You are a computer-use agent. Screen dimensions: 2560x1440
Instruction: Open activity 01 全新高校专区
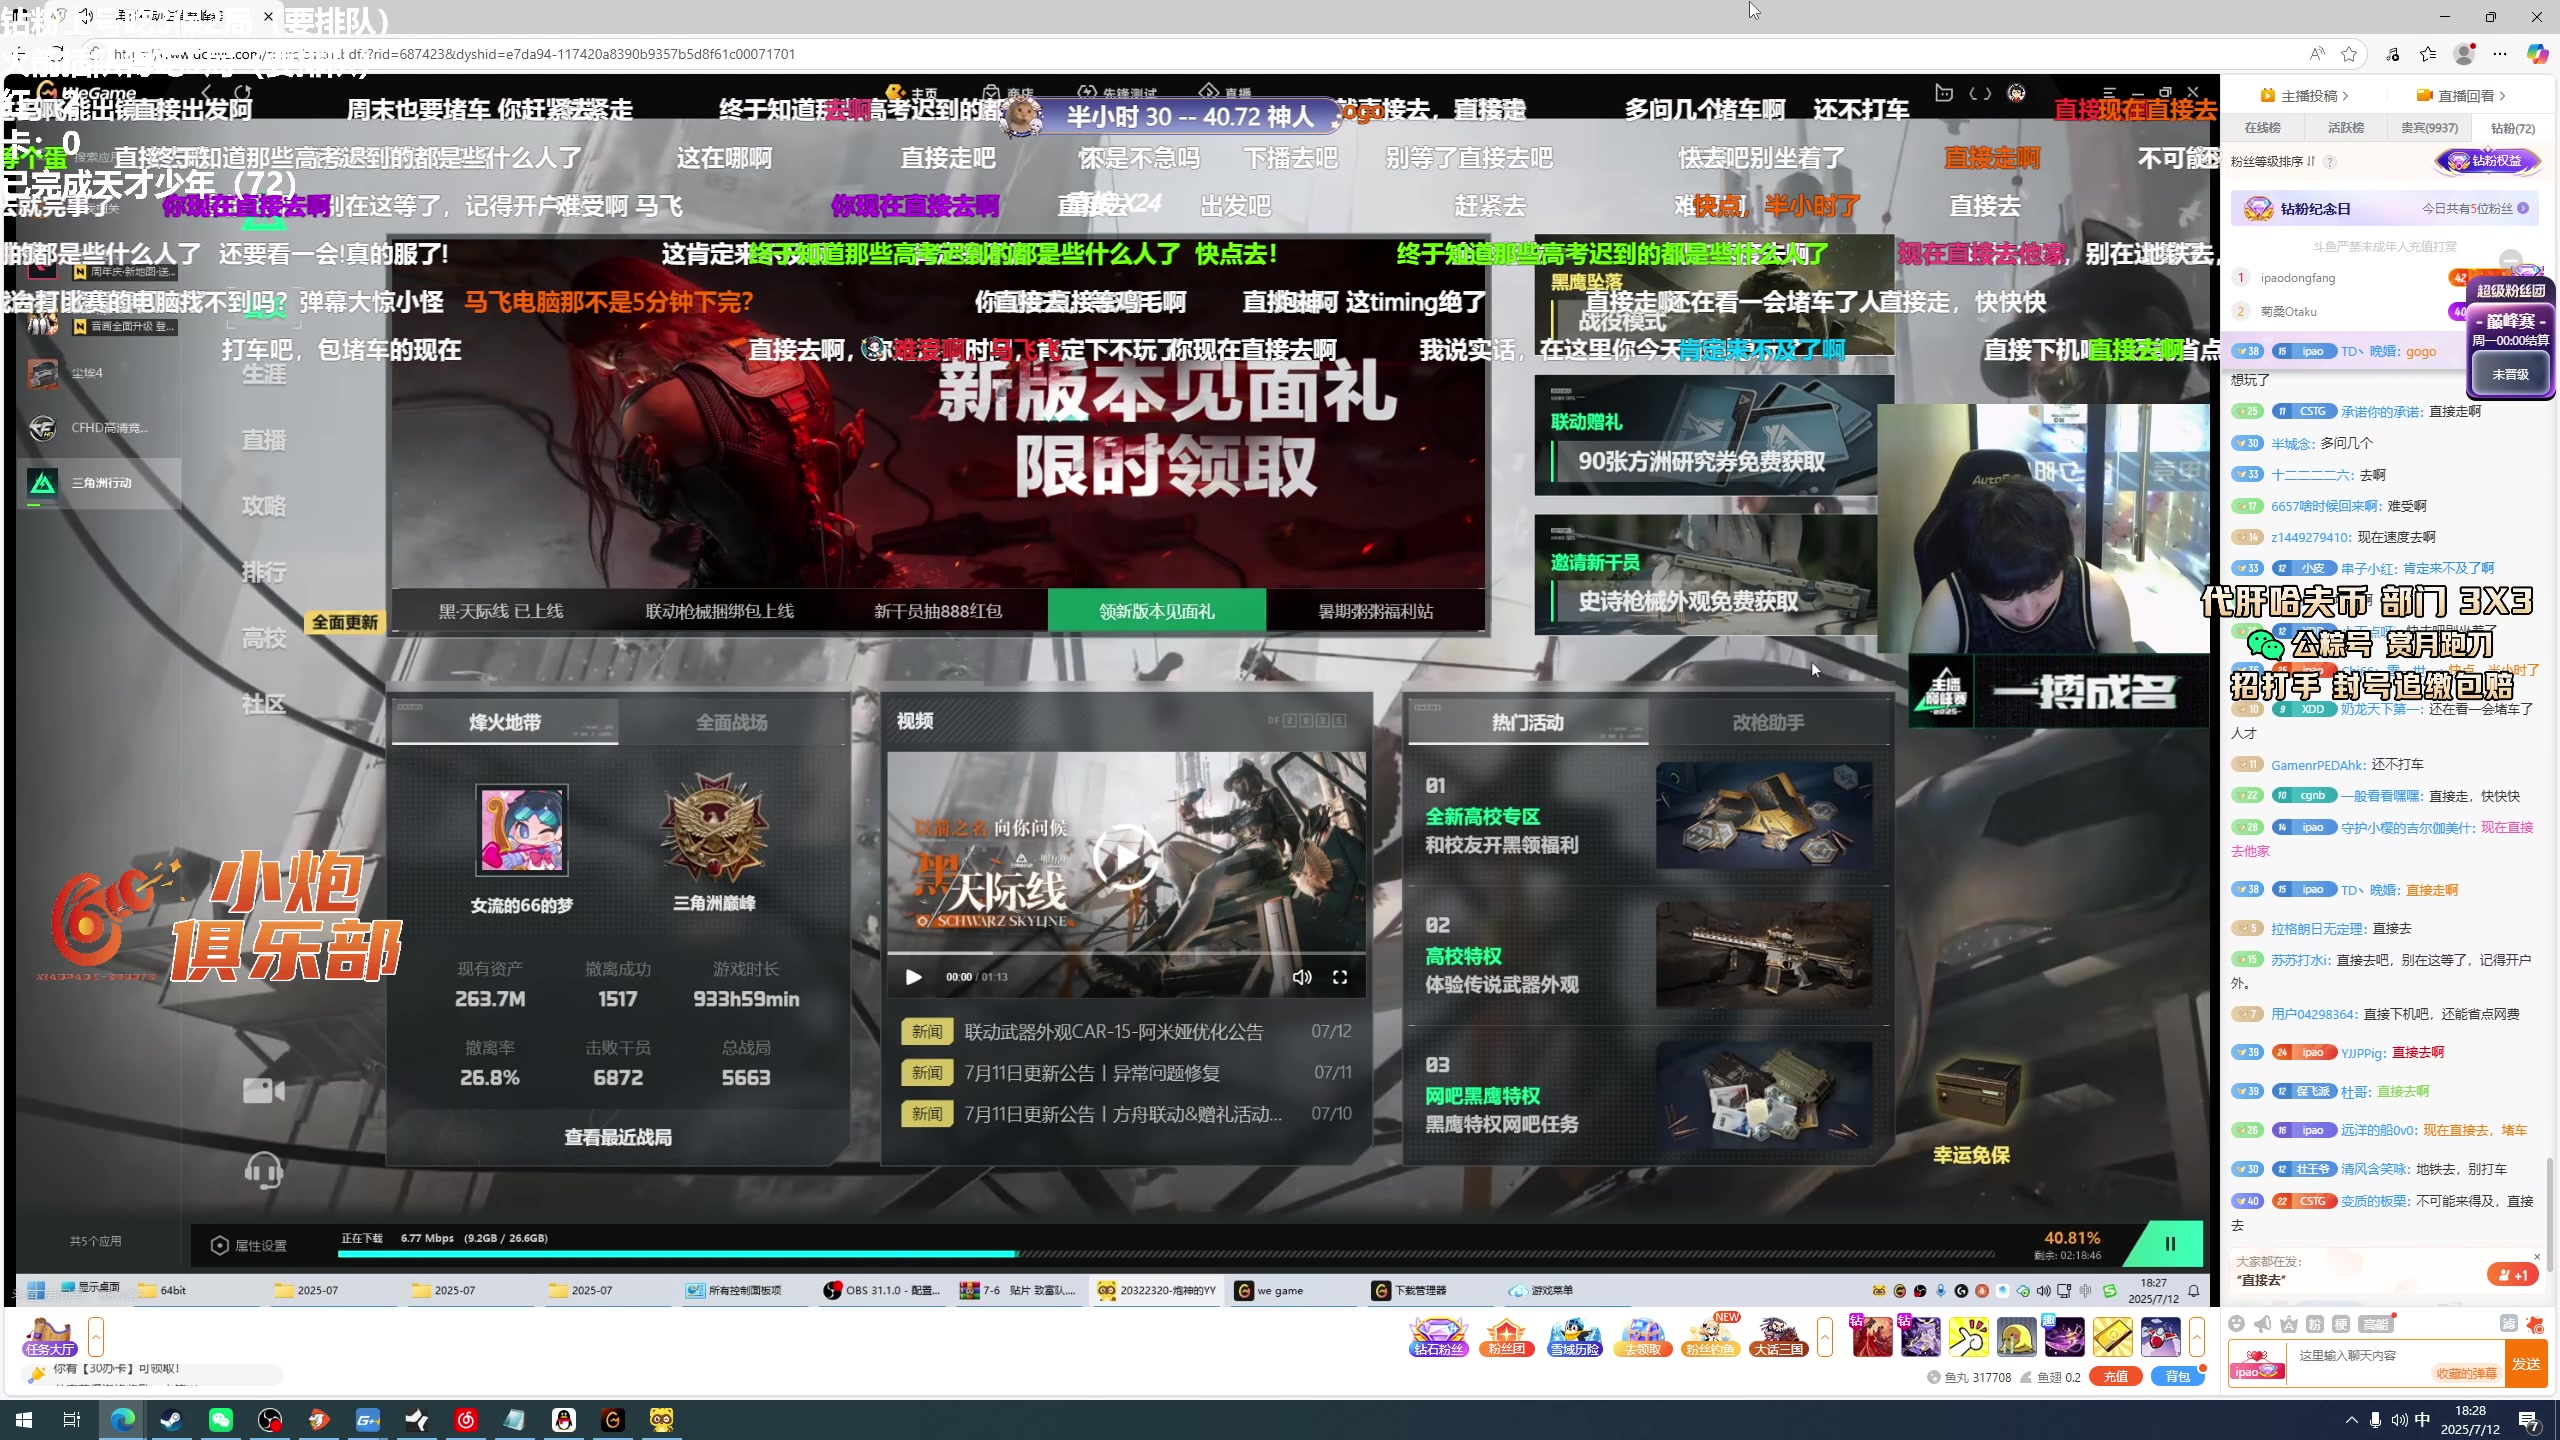click(1648, 816)
